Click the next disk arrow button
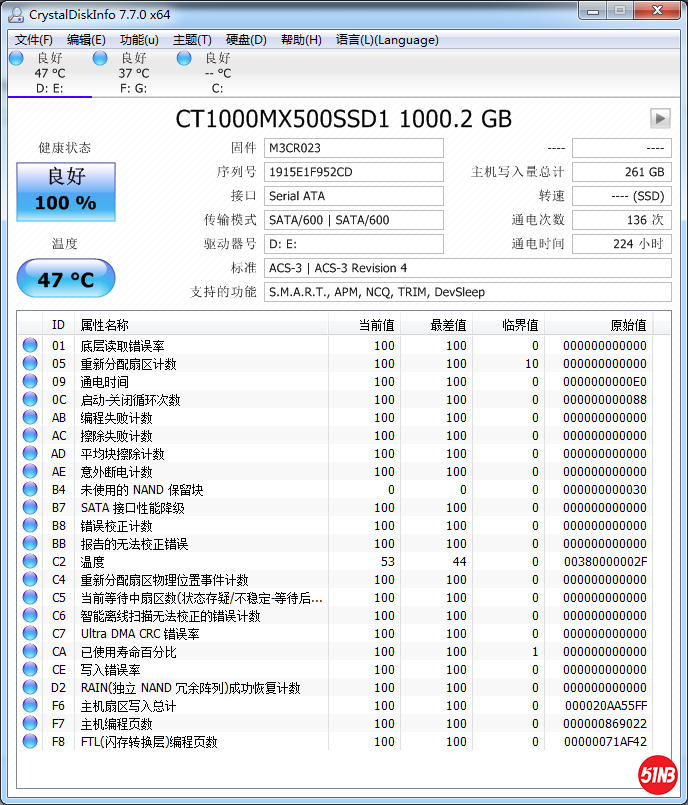The image size is (688, 805). [x=659, y=118]
